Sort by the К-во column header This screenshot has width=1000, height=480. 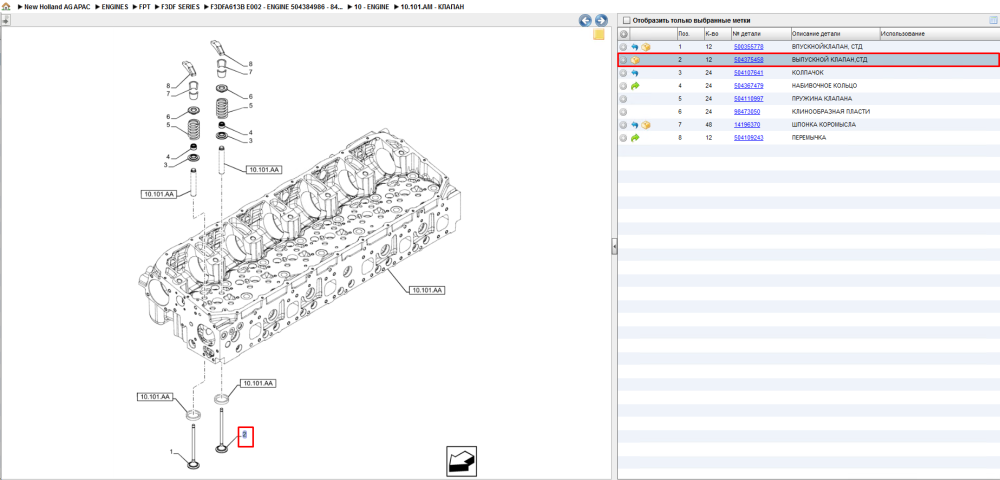[x=717, y=33]
